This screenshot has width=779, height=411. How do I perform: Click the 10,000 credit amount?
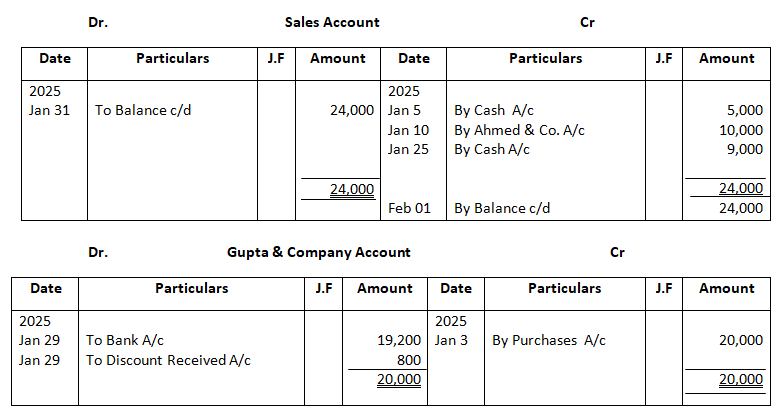click(741, 130)
